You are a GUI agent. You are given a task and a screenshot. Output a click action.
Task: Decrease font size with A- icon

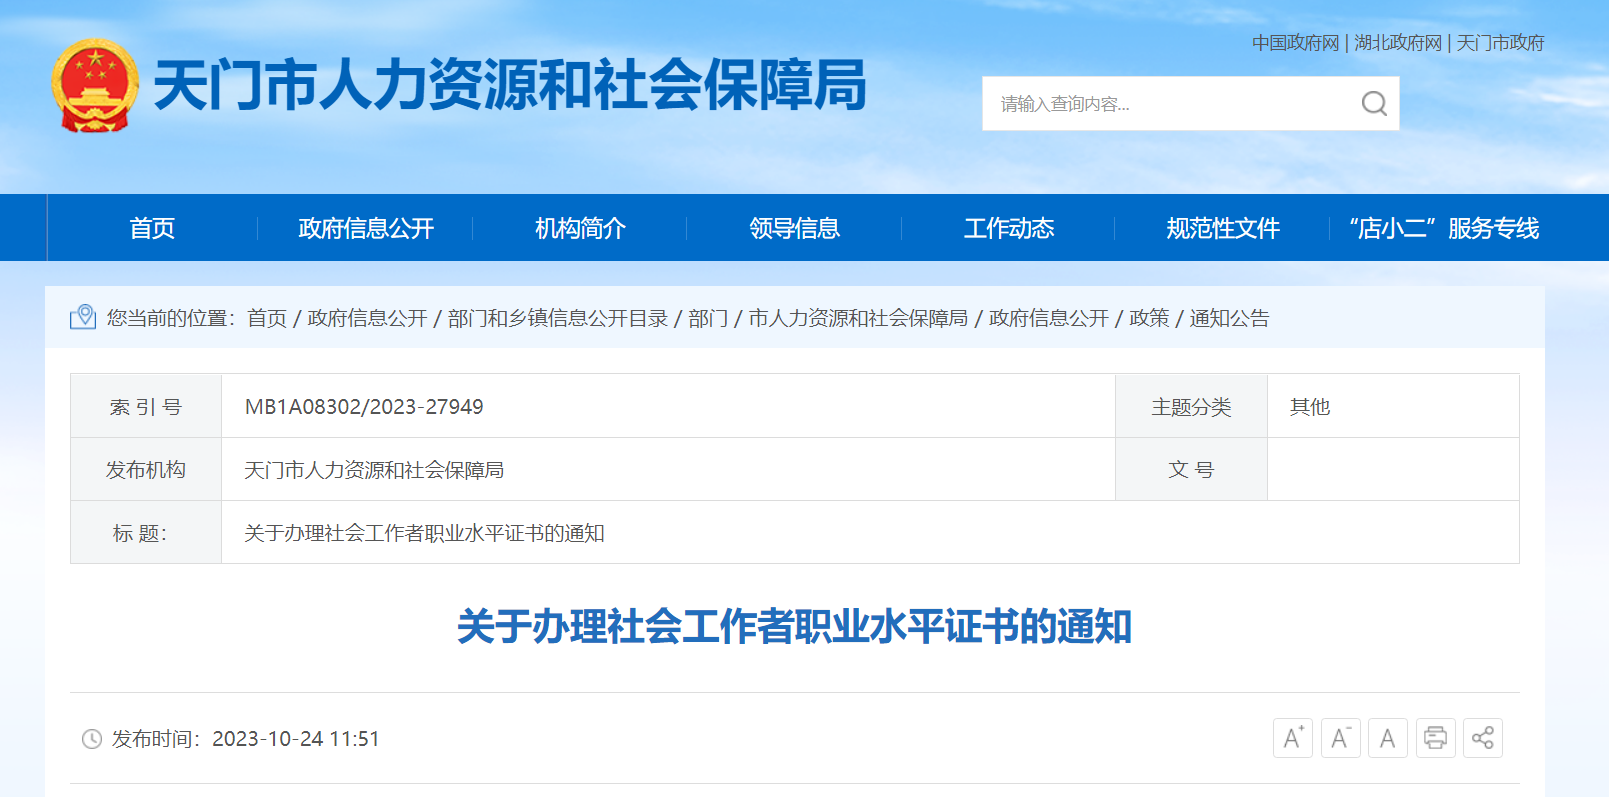point(1340,738)
